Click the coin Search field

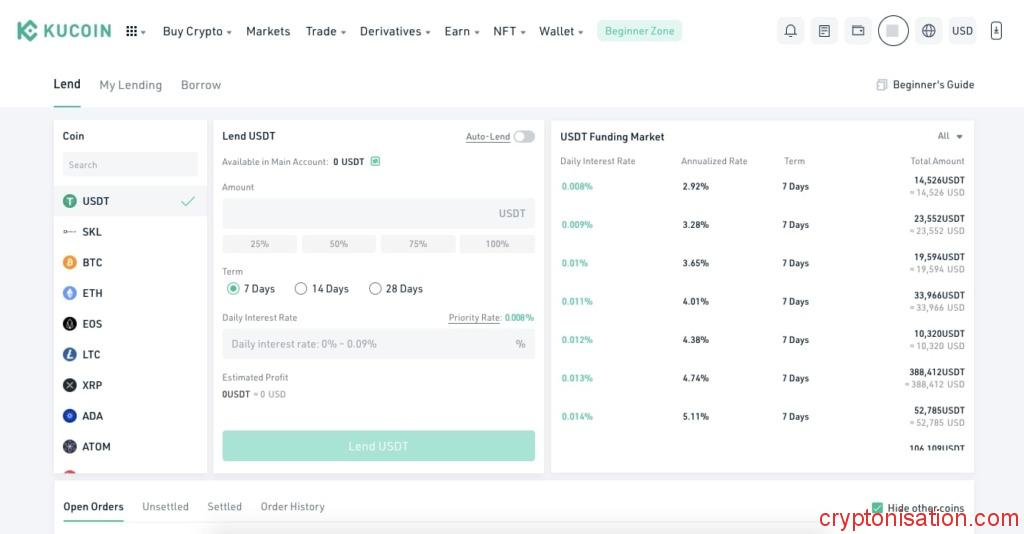tap(130, 165)
